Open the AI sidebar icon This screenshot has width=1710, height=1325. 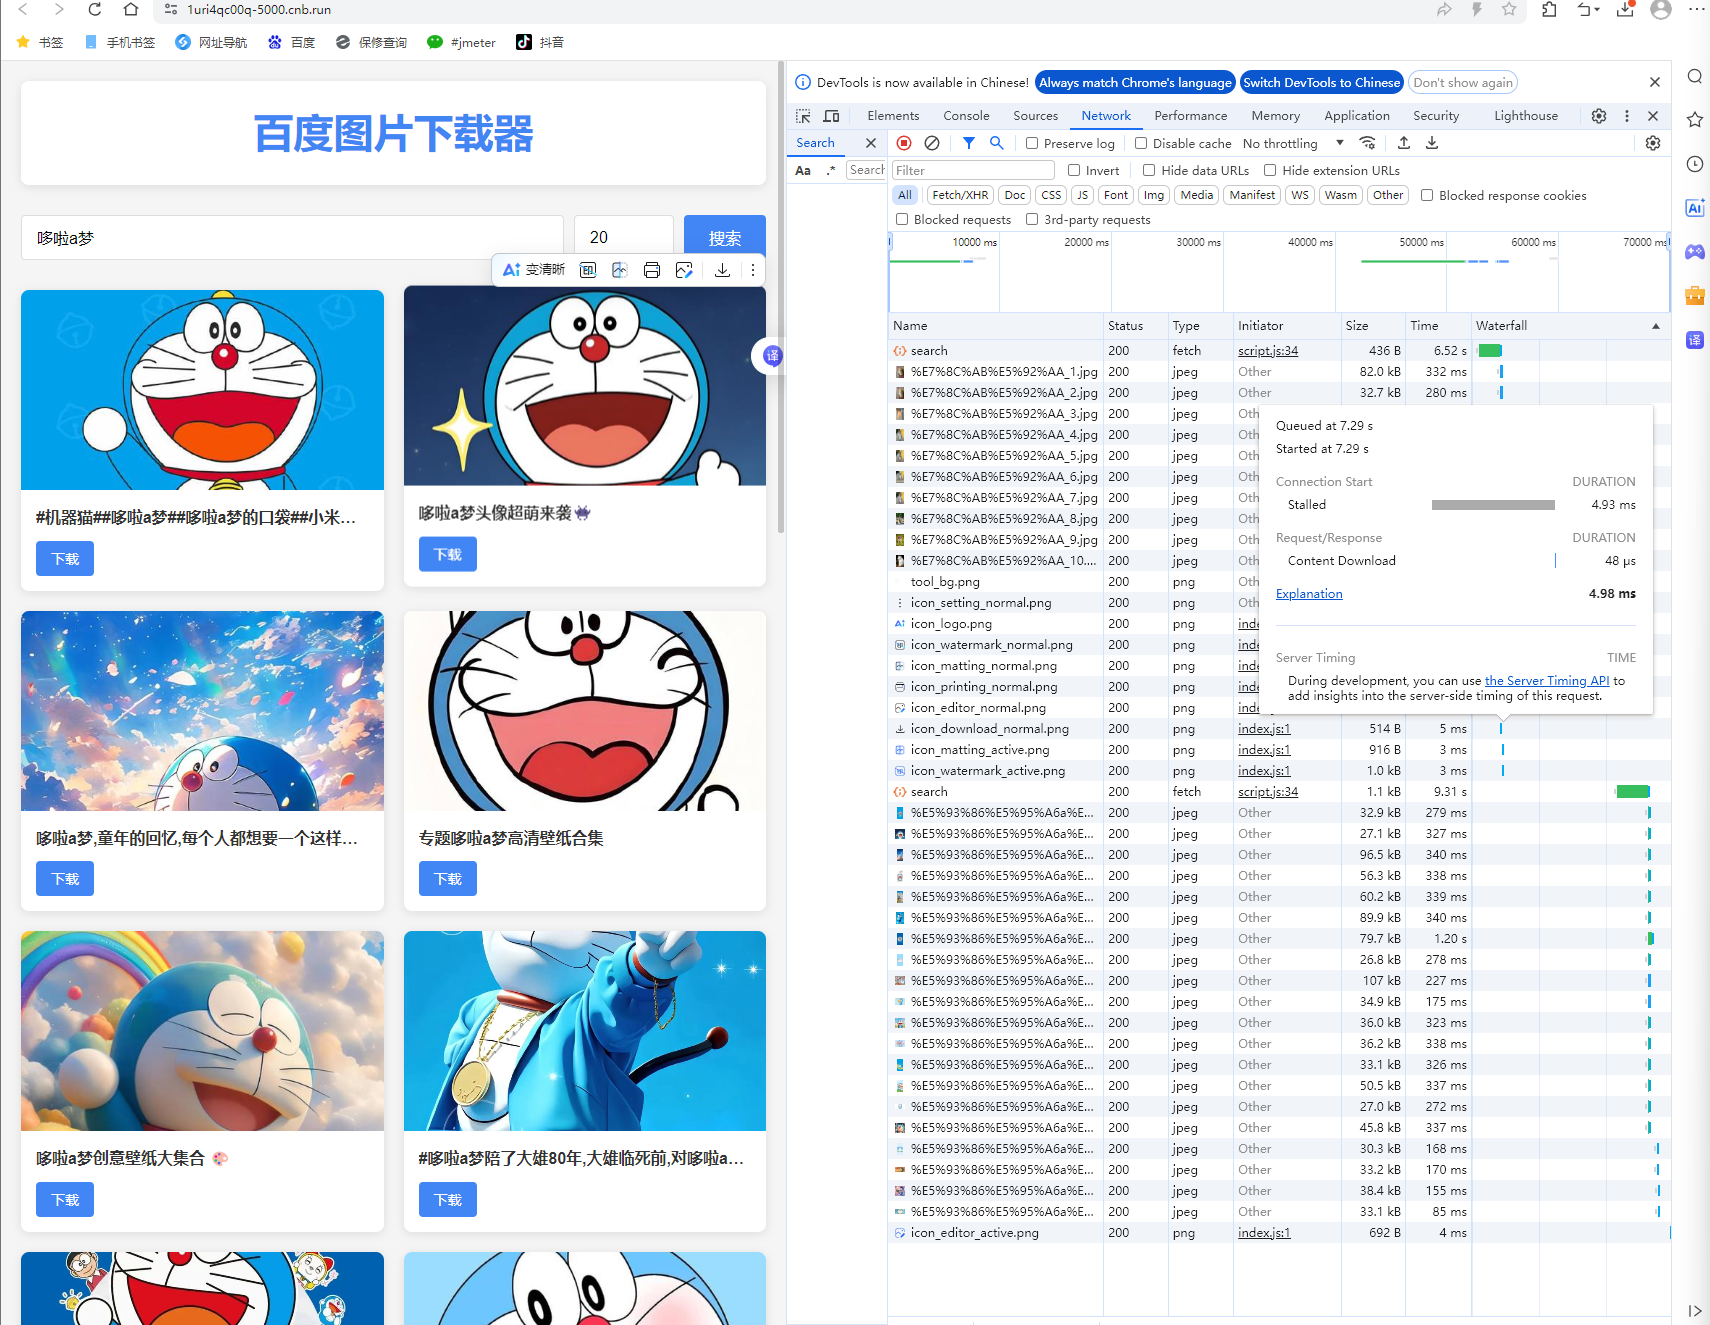pos(1695,208)
